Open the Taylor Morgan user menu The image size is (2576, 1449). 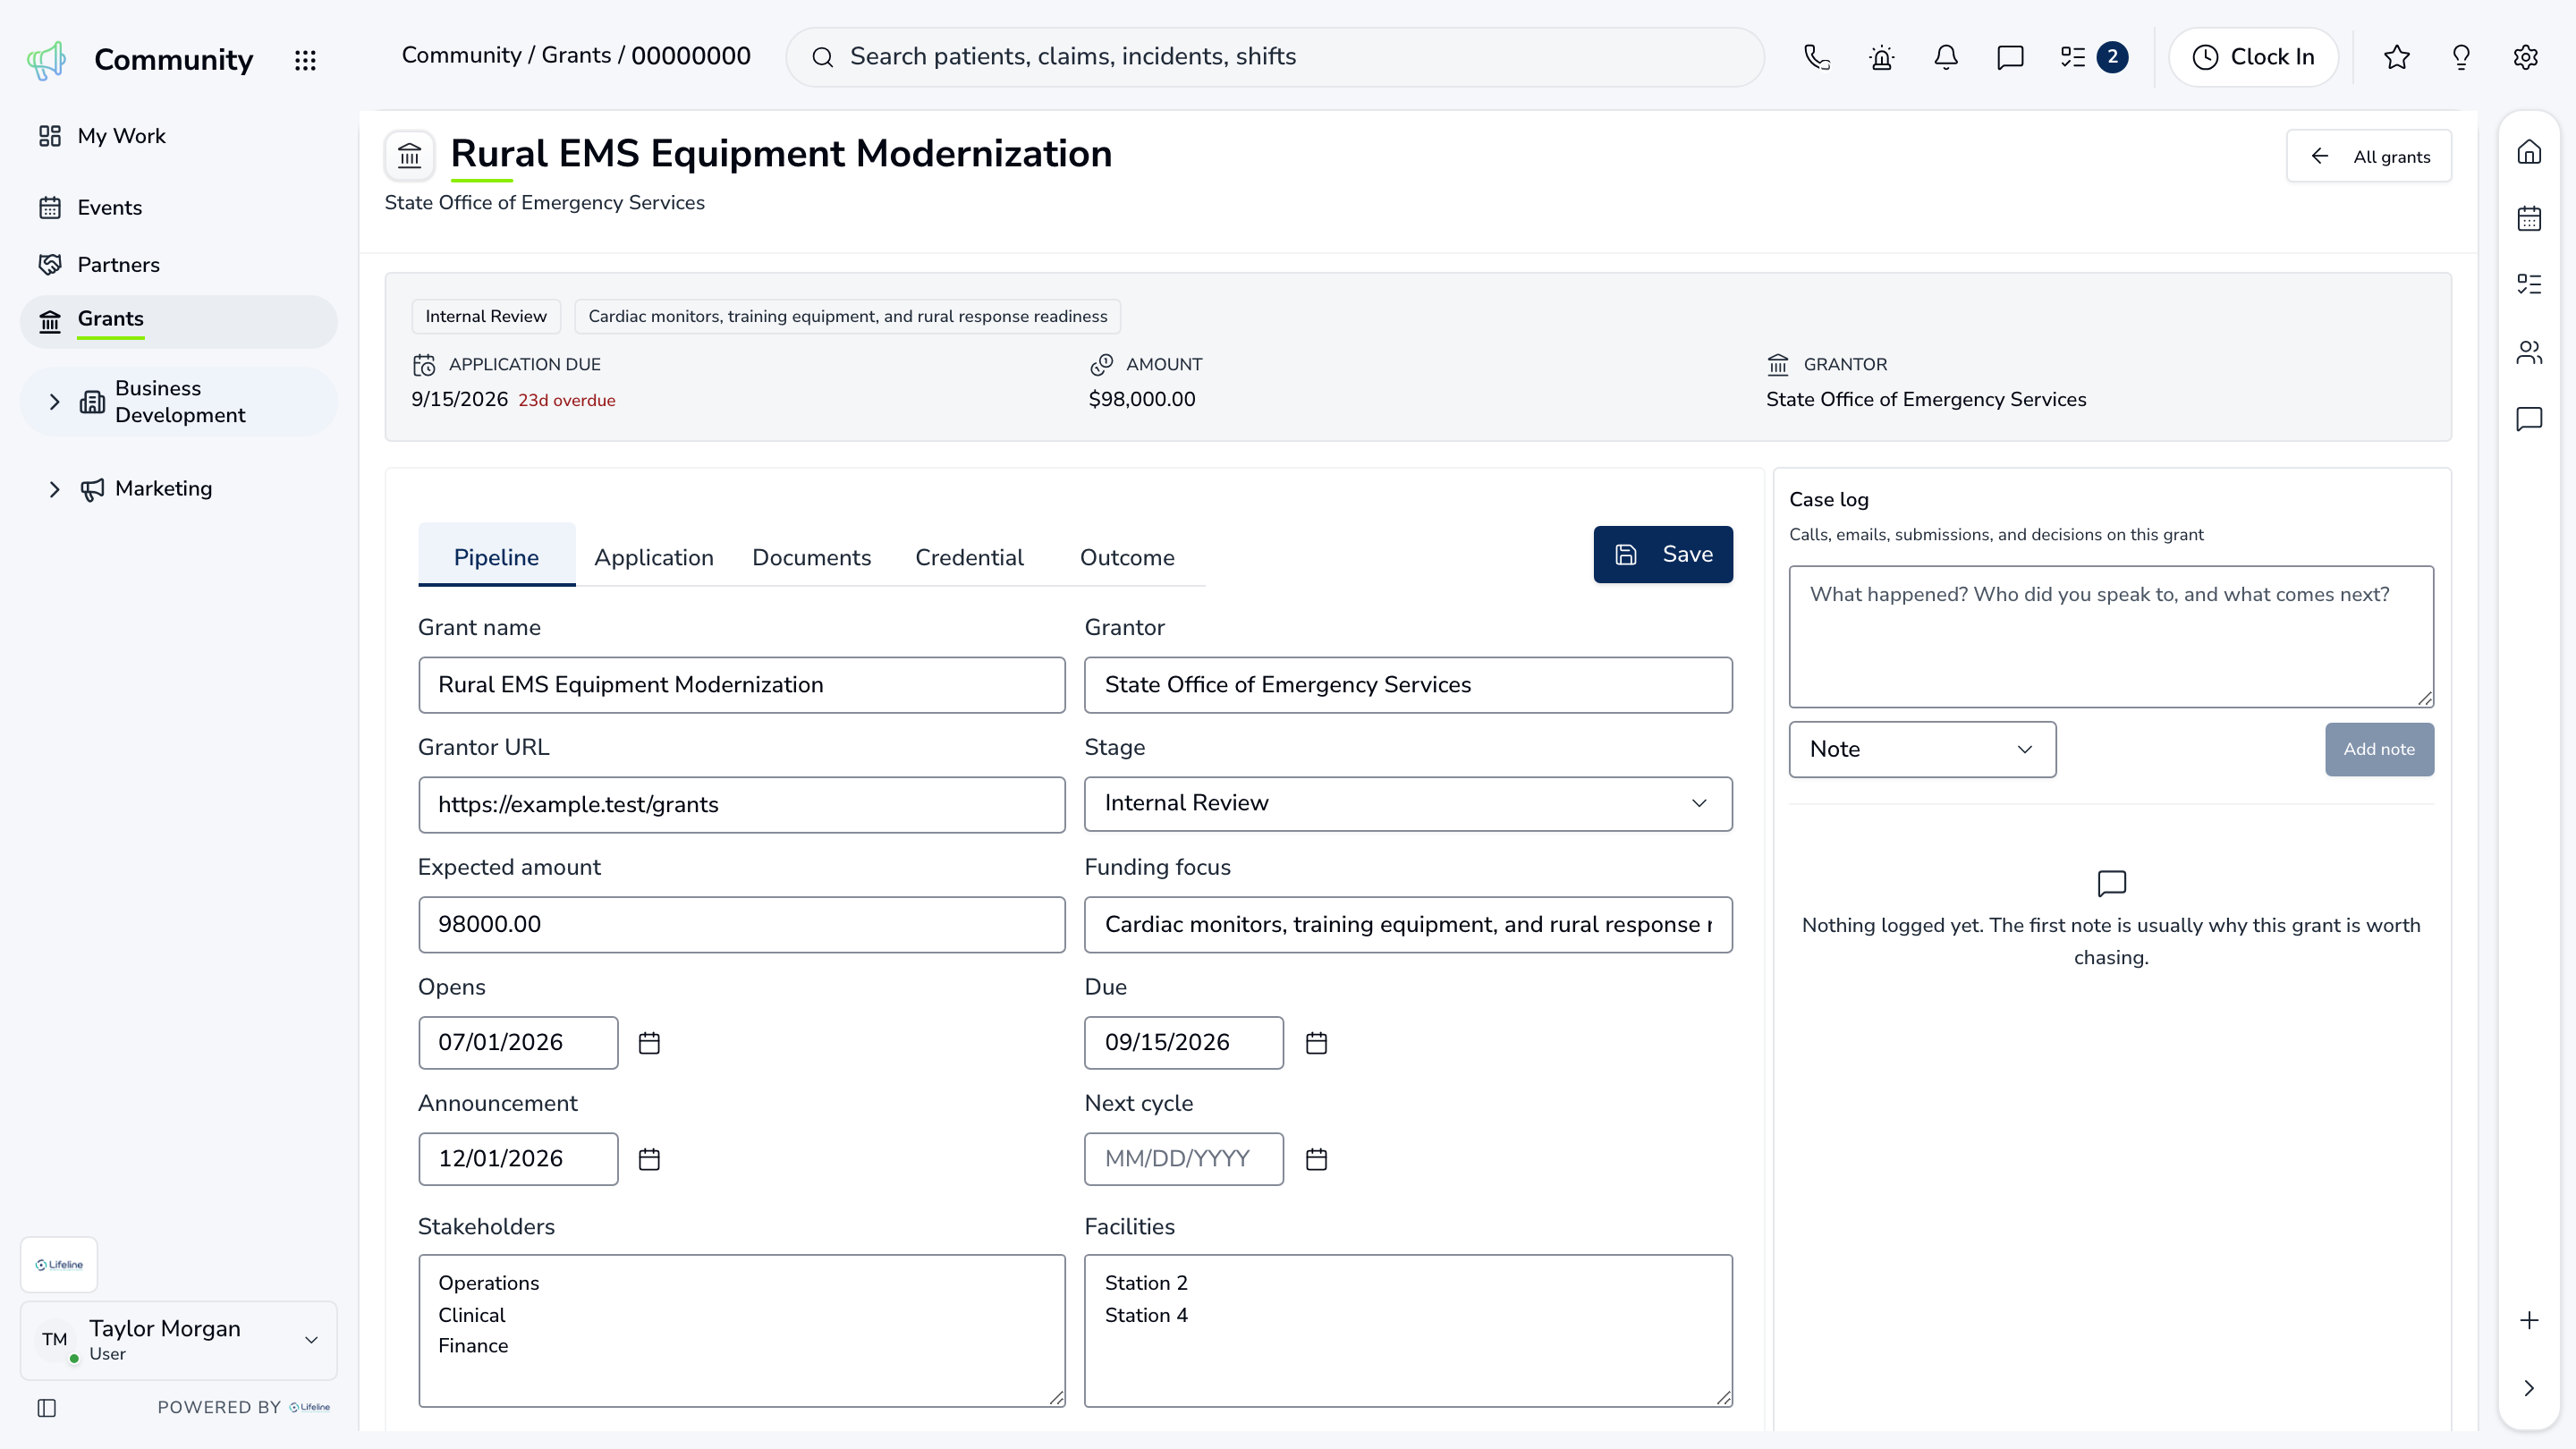pos(179,1340)
